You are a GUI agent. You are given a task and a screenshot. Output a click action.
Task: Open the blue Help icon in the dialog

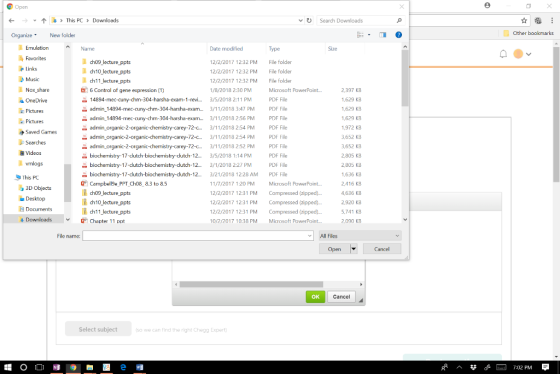coord(399,35)
